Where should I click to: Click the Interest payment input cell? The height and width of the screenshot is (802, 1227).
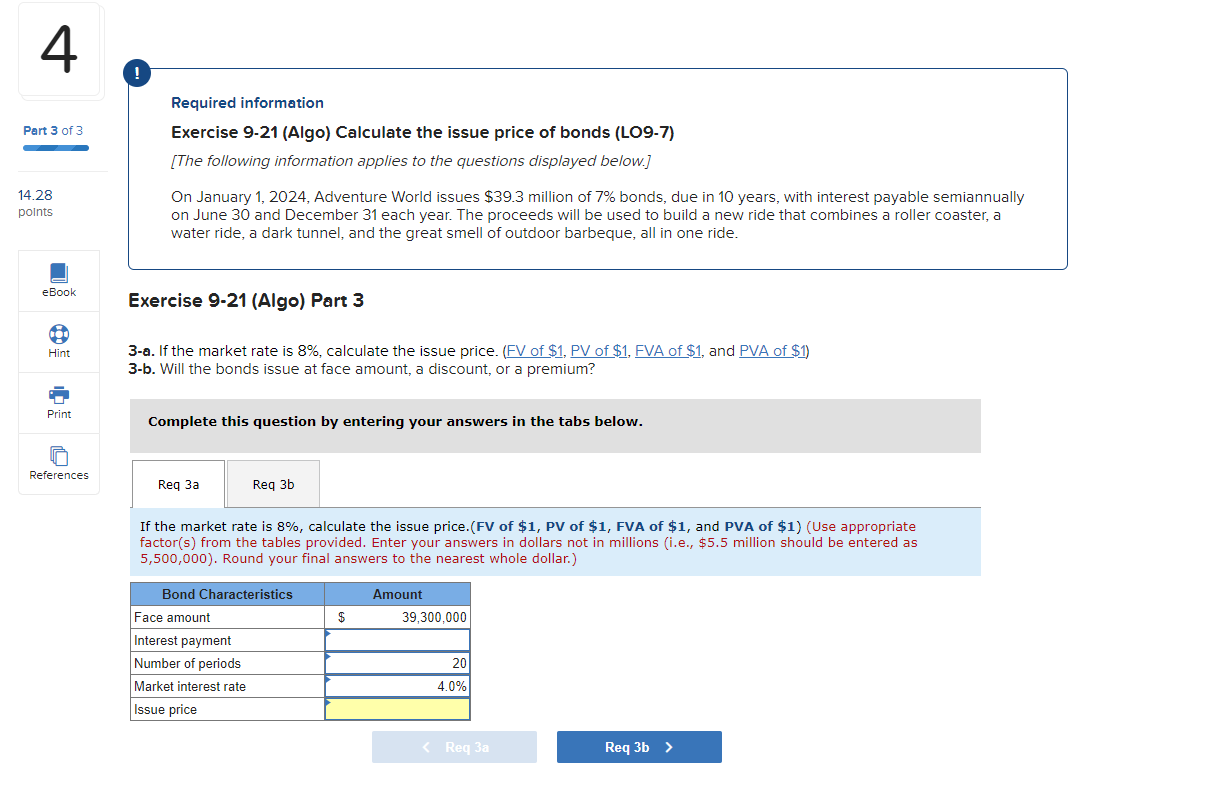(397, 640)
